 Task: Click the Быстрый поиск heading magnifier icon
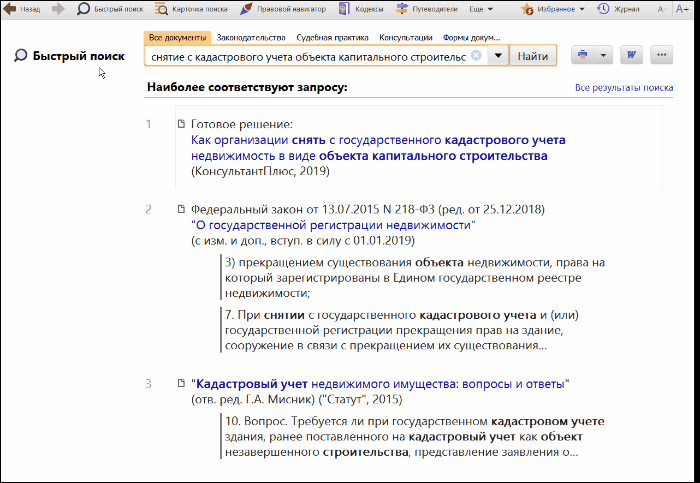[x=21, y=56]
